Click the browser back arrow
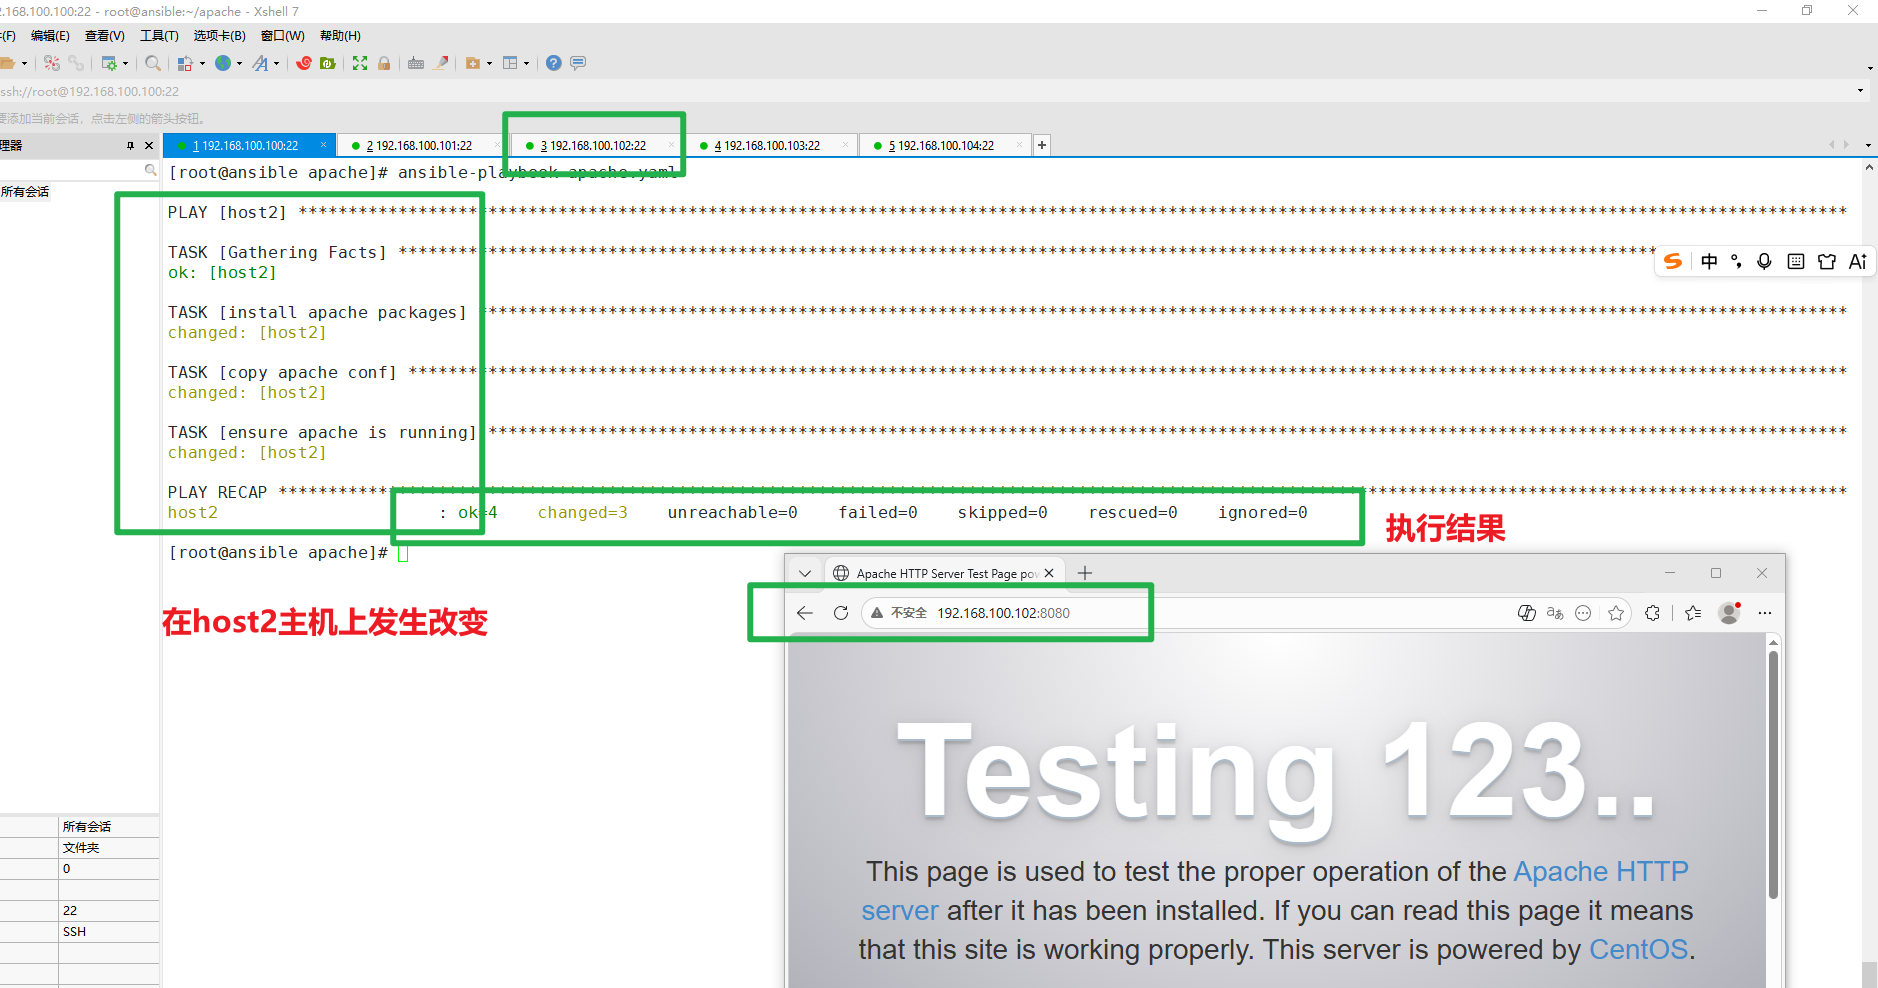 click(x=805, y=613)
